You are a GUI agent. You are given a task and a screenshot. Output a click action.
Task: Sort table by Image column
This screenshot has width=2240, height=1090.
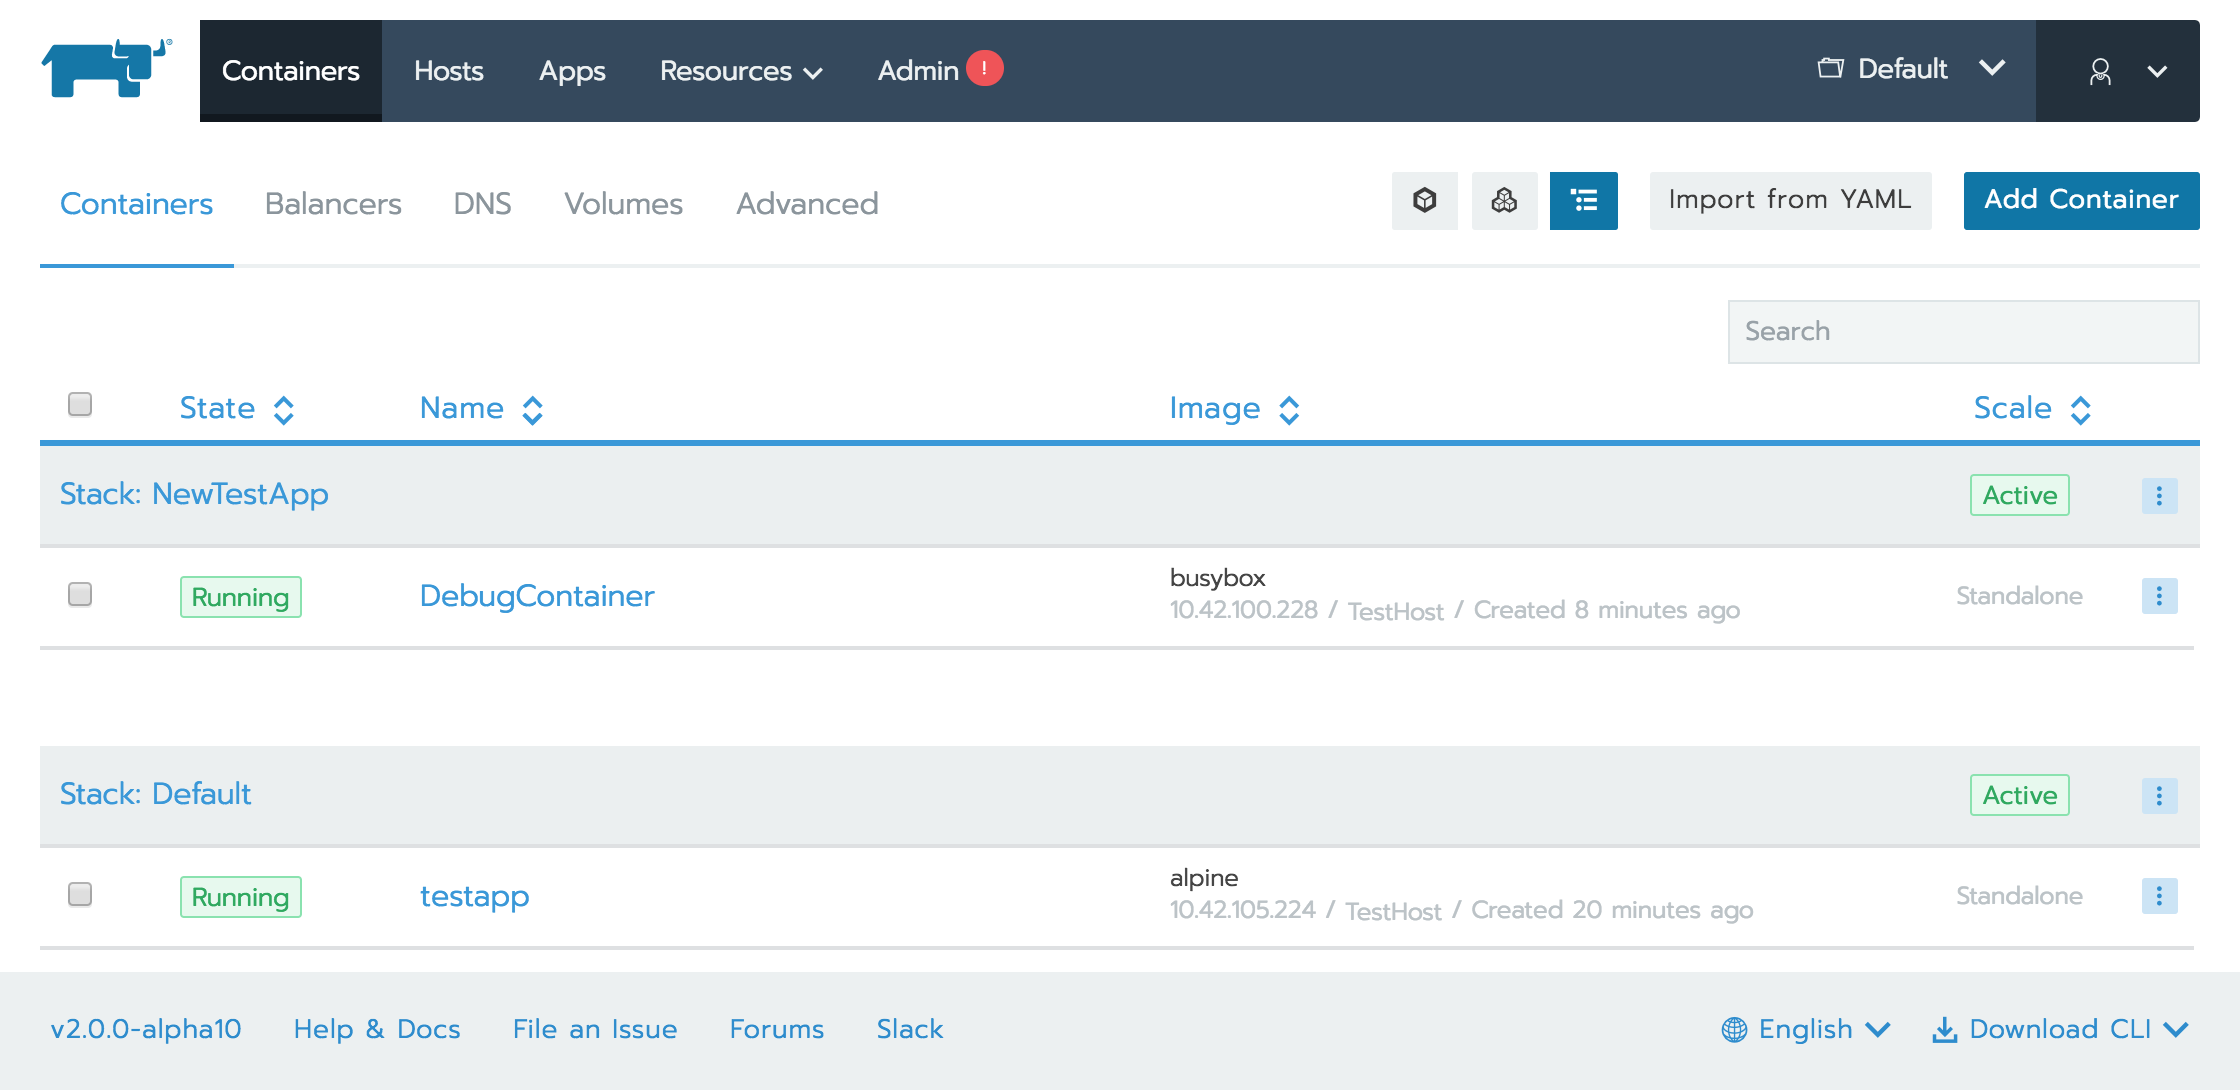click(x=1235, y=408)
